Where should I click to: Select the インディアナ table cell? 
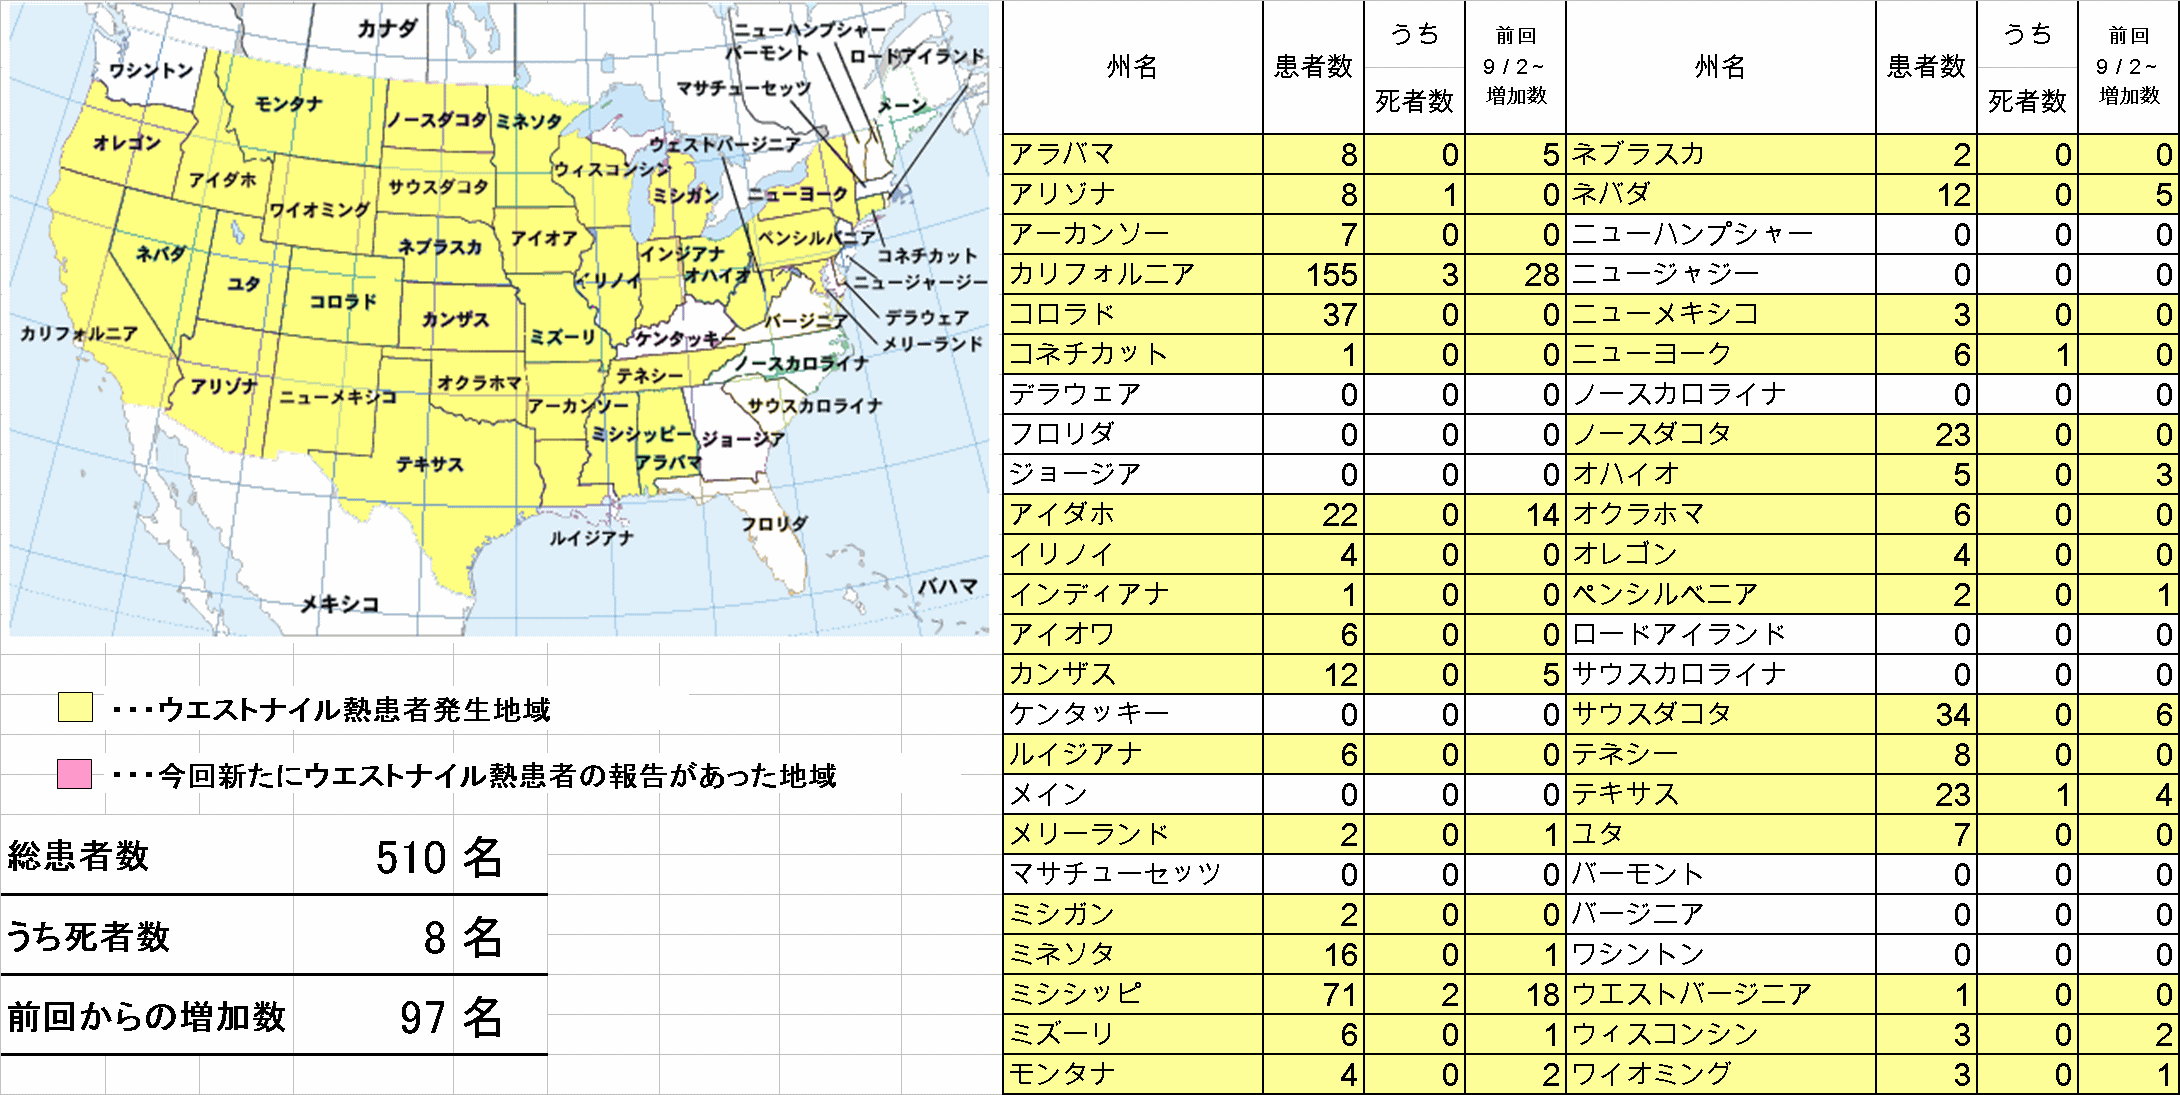[1133, 594]
